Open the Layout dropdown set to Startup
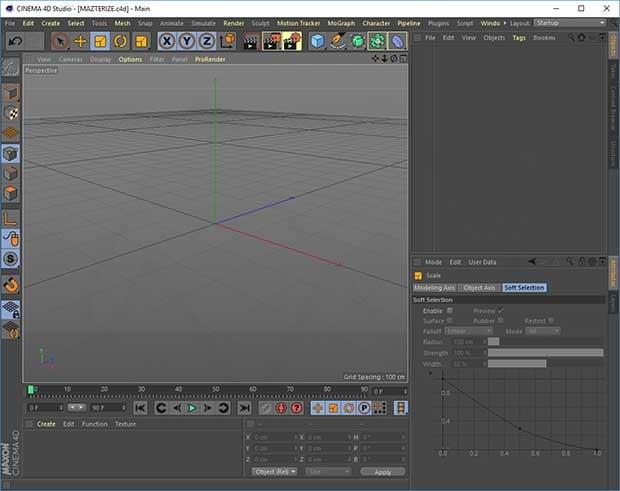The width and height of the screenshot is (620, 491). tap(569, 23)
